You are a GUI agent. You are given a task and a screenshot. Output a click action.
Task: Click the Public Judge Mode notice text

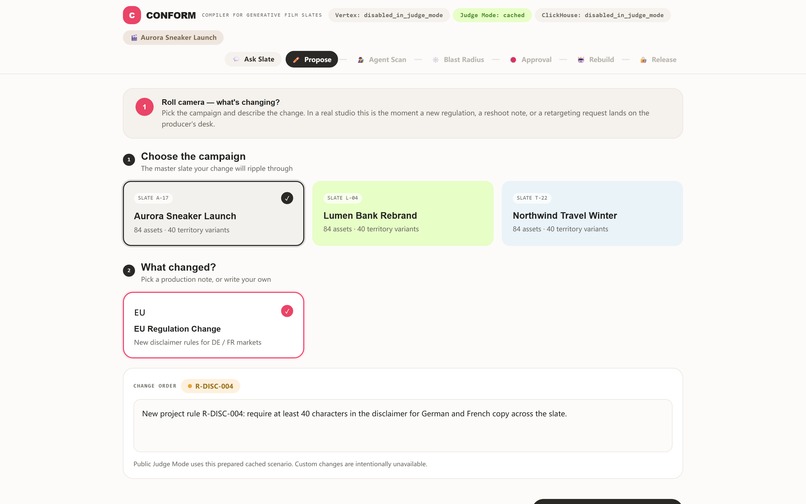(x=280, y=464)
